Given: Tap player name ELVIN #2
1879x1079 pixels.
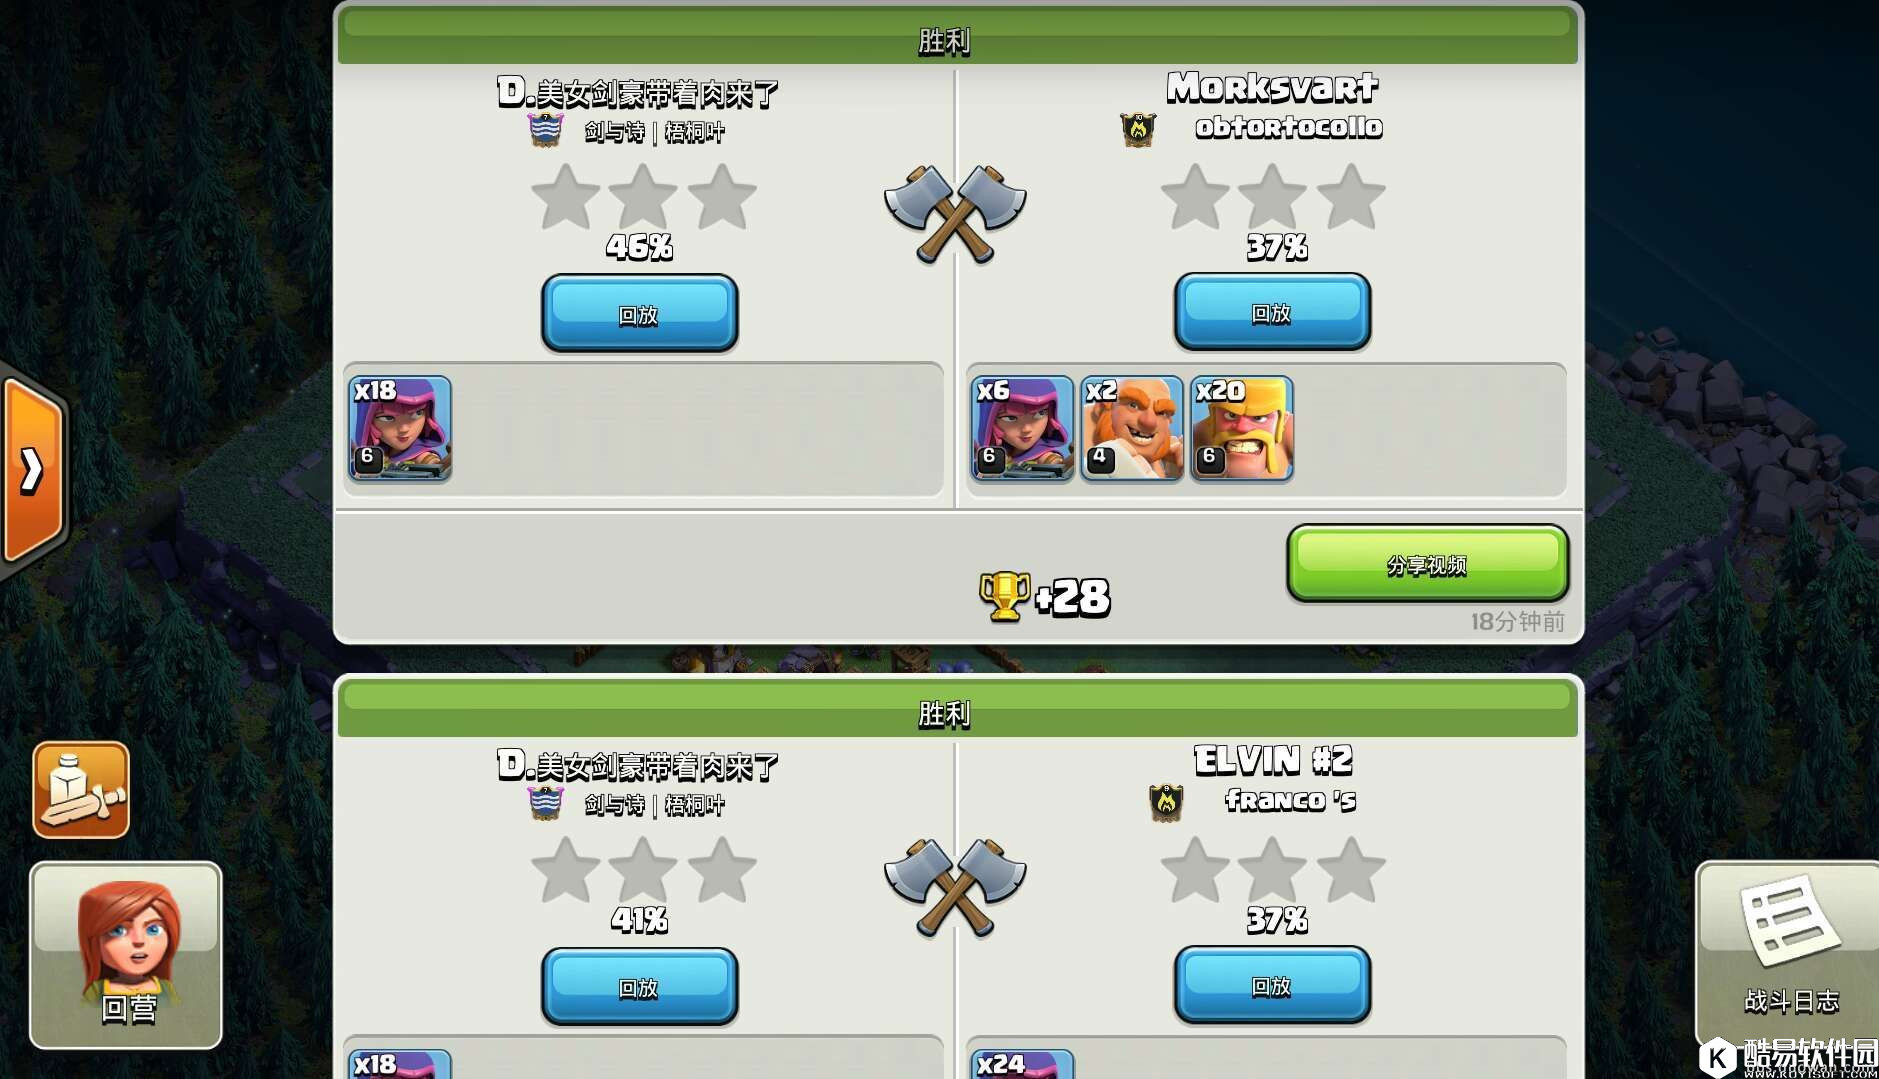Looking at the screenshot, I should 1273,761.
